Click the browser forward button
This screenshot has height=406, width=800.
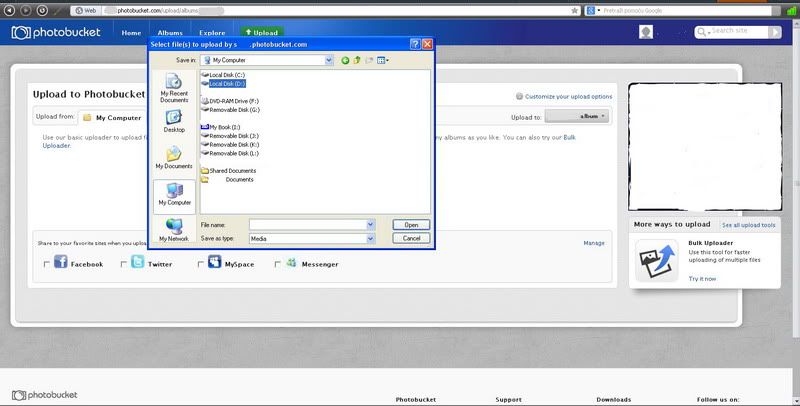pyautogui.click(x=26, y=10)
